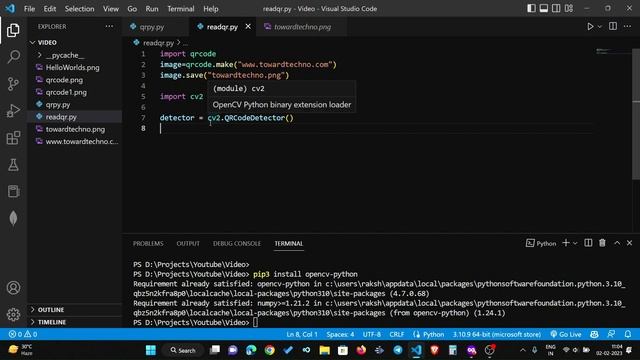The image size is (640, 360).
Task: Close the readqr.py tab
Action: [x=248, y=27]
